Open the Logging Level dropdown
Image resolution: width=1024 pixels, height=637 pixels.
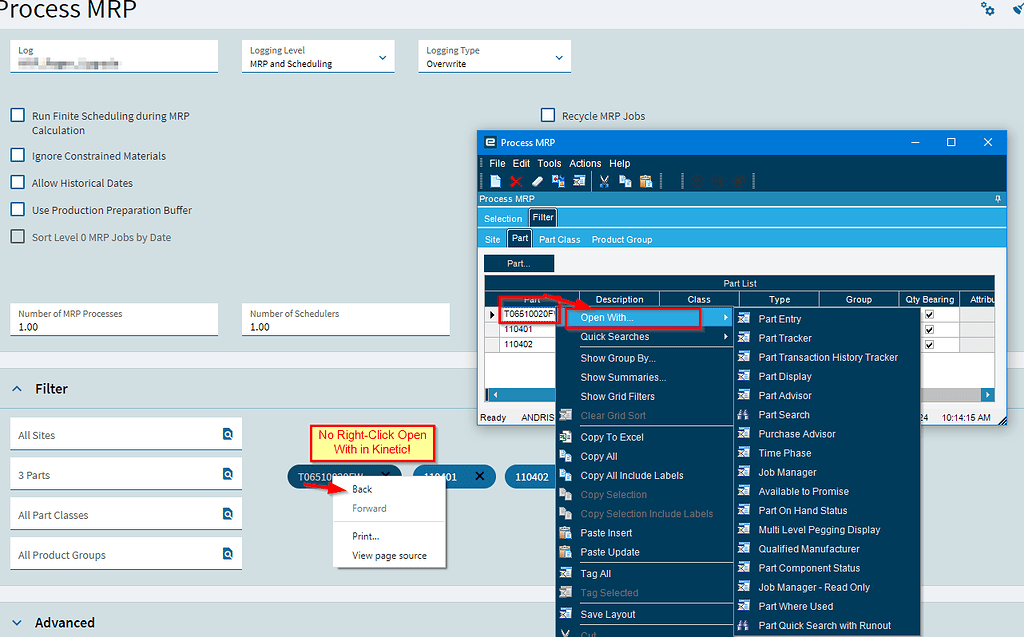pyautogui.click(x=383, y=56)
